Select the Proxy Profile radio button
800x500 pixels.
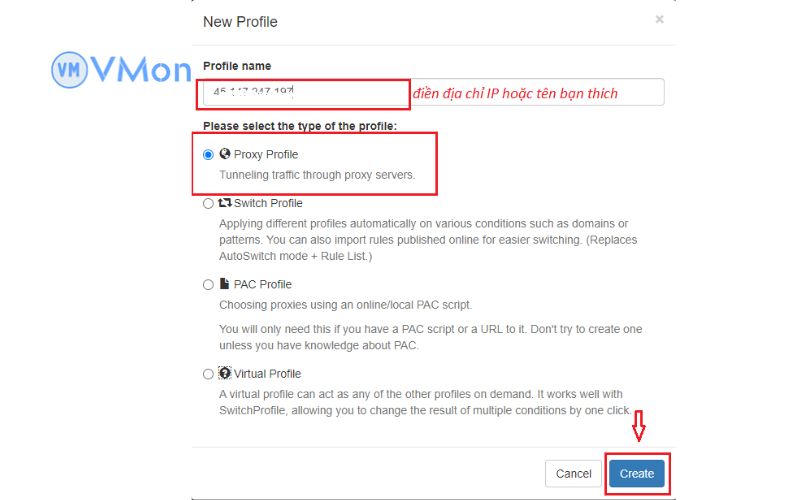point(208,155)
